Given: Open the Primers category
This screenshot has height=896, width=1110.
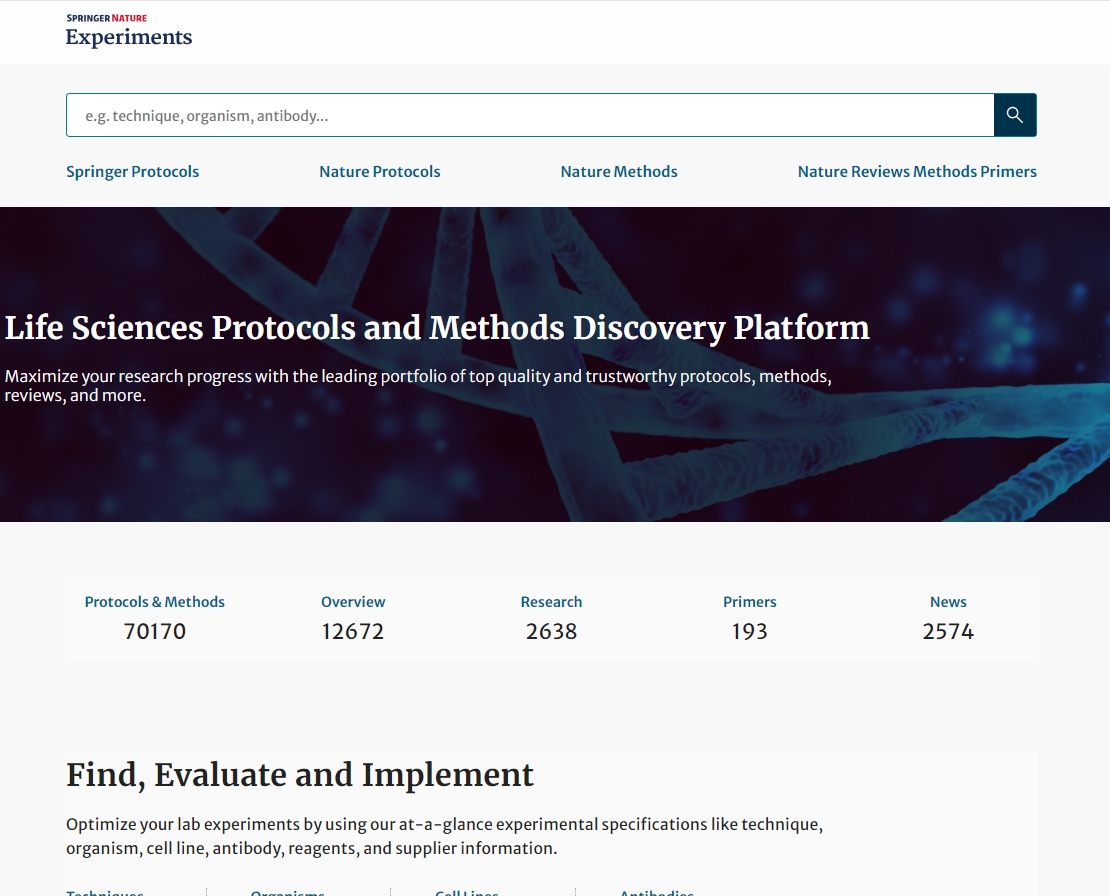Looking at the screenshot, I should [x=749, y=602].
